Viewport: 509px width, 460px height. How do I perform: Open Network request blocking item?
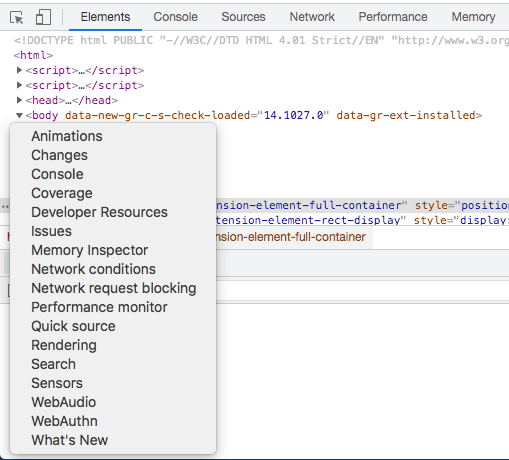[x=114, y=288]
